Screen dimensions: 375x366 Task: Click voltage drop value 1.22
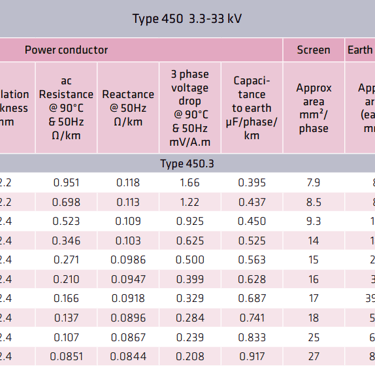(x=190, y=202)
